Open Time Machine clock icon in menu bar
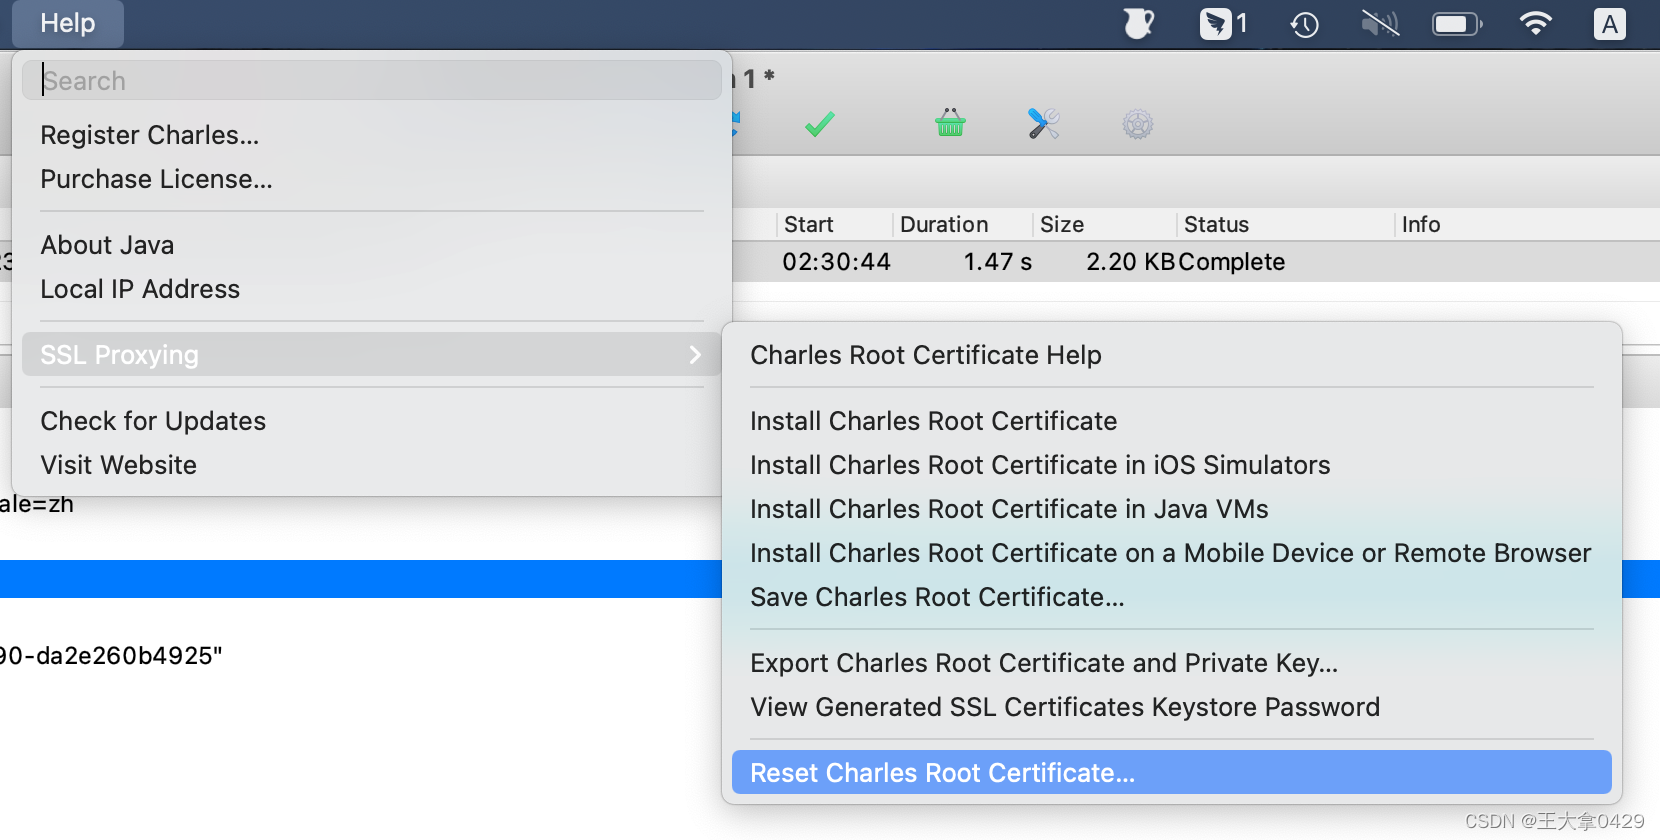 pyautogui.click(x=1304, y=24)
